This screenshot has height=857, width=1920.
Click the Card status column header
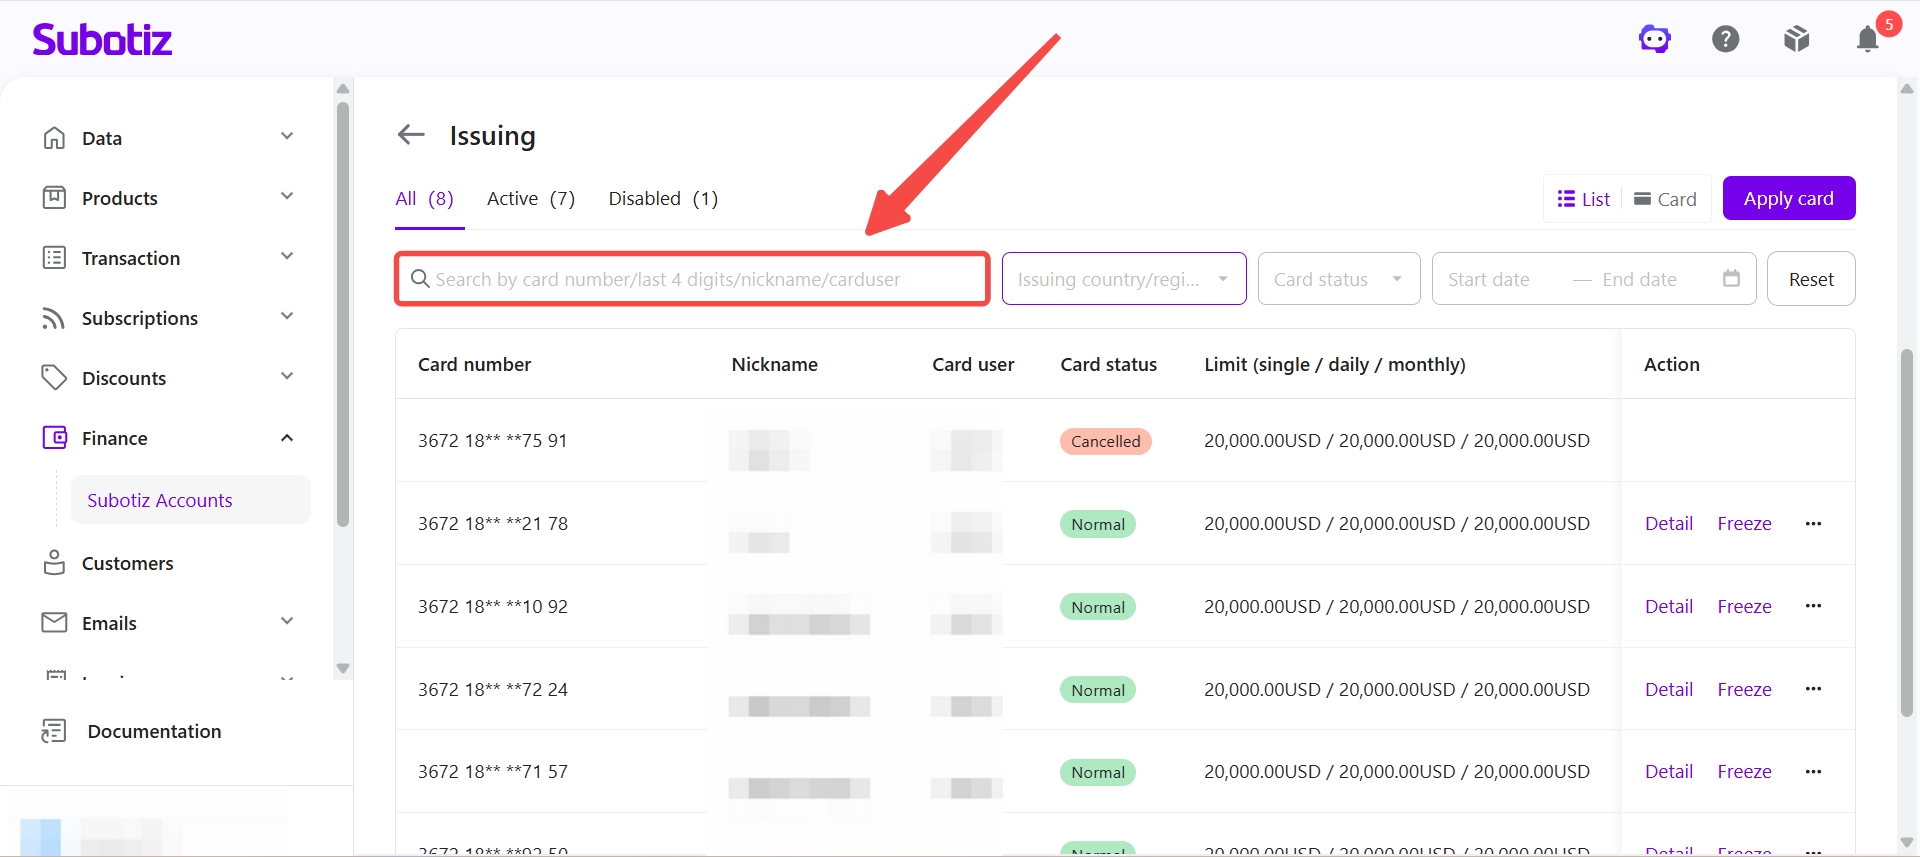pyautogui.click(x=1108, y=364)
